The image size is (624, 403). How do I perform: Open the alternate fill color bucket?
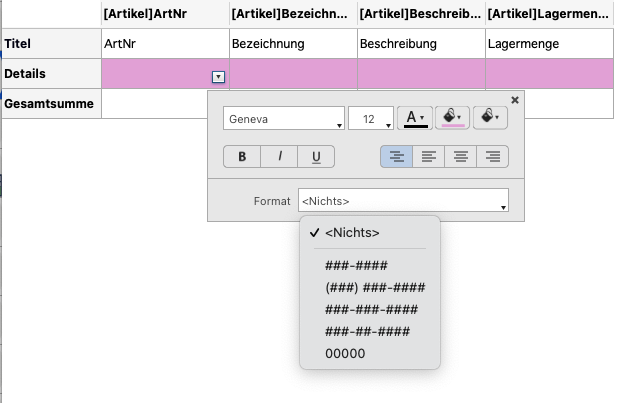489,118
